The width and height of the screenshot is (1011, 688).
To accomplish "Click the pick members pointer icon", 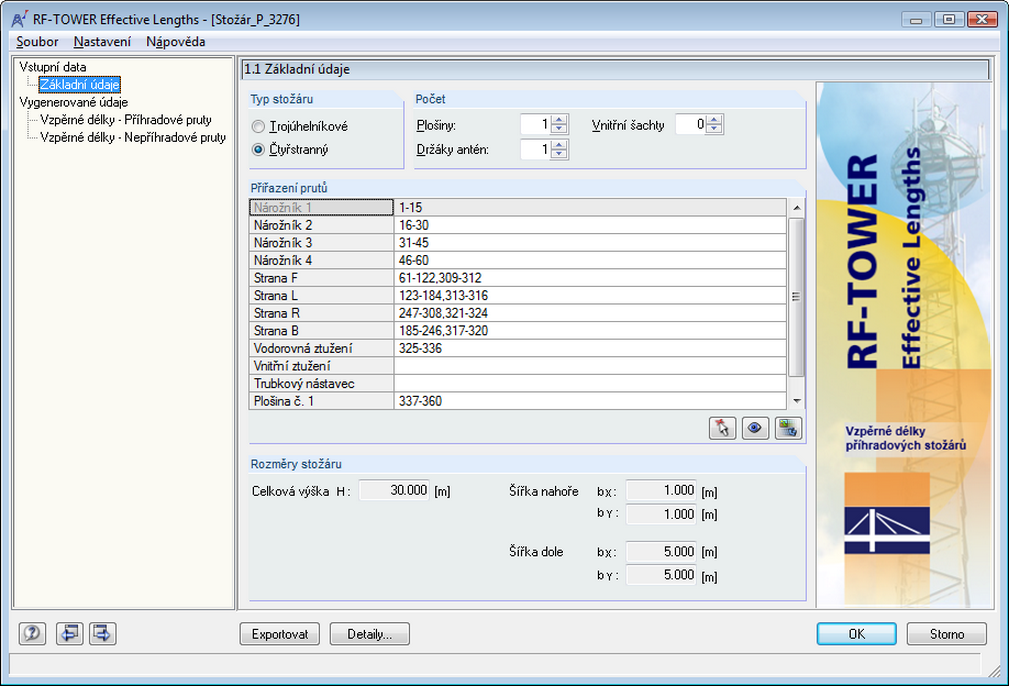I will [x=722, y=428].
